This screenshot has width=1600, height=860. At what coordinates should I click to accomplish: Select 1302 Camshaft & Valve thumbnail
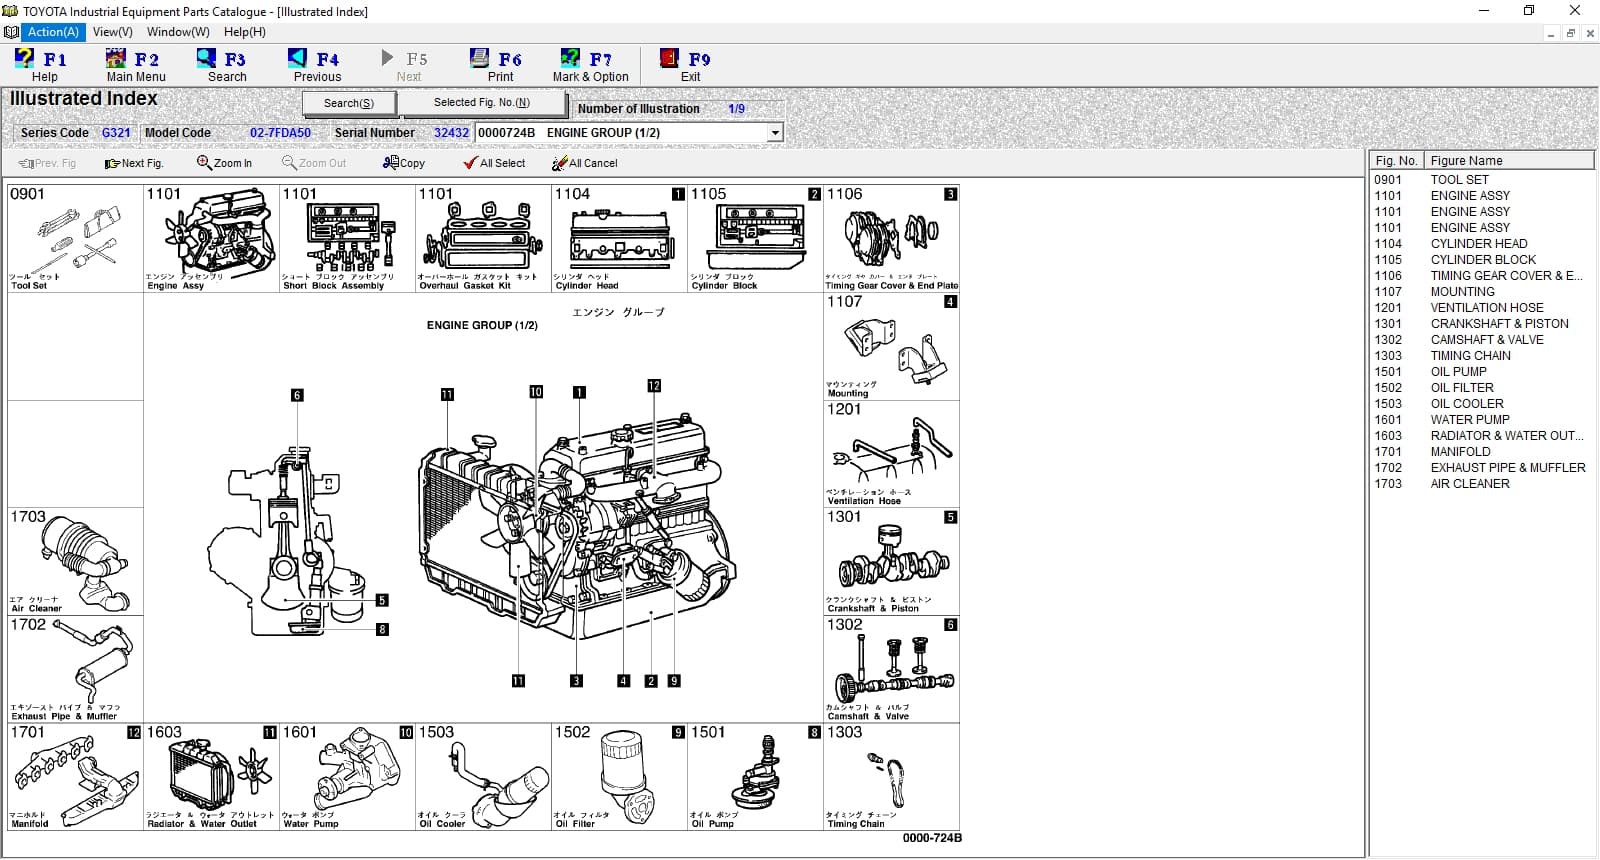coord(891,669)
